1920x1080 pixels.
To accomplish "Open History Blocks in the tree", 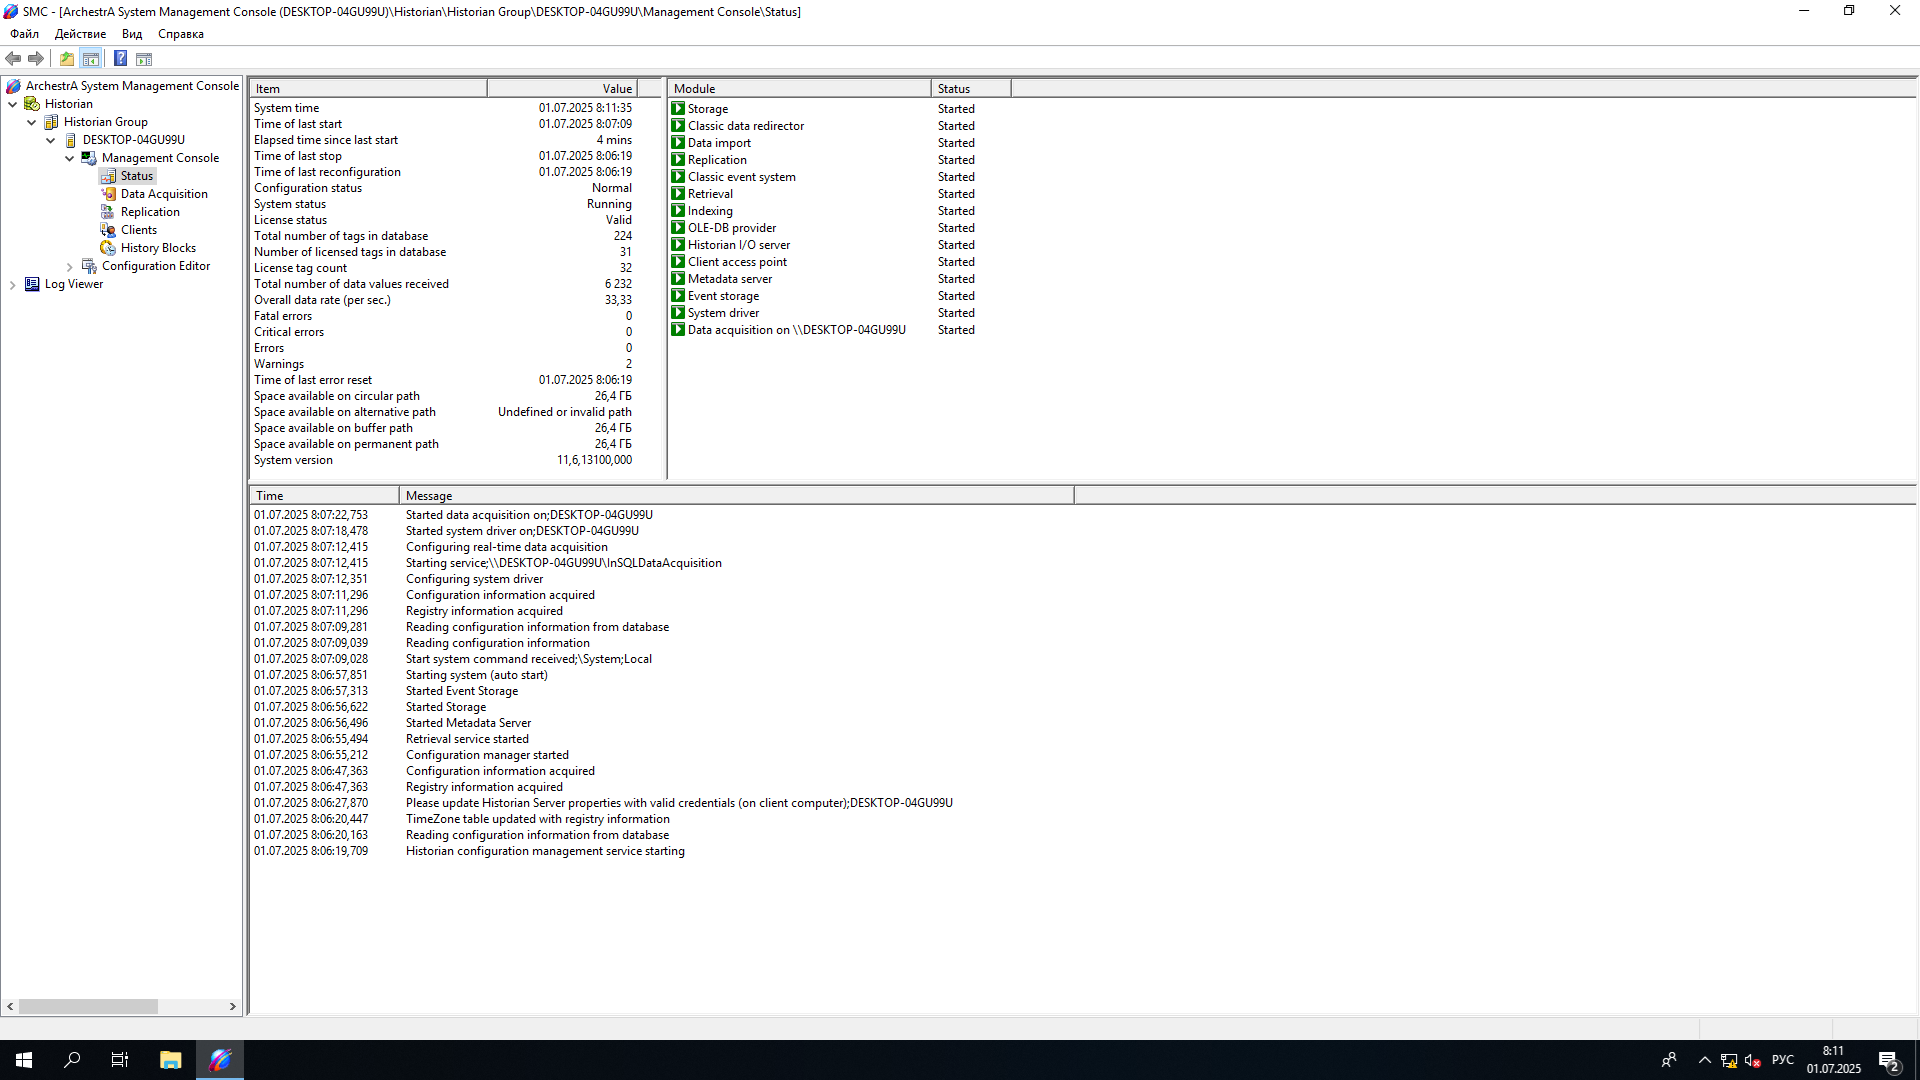I will click(158, 248).
